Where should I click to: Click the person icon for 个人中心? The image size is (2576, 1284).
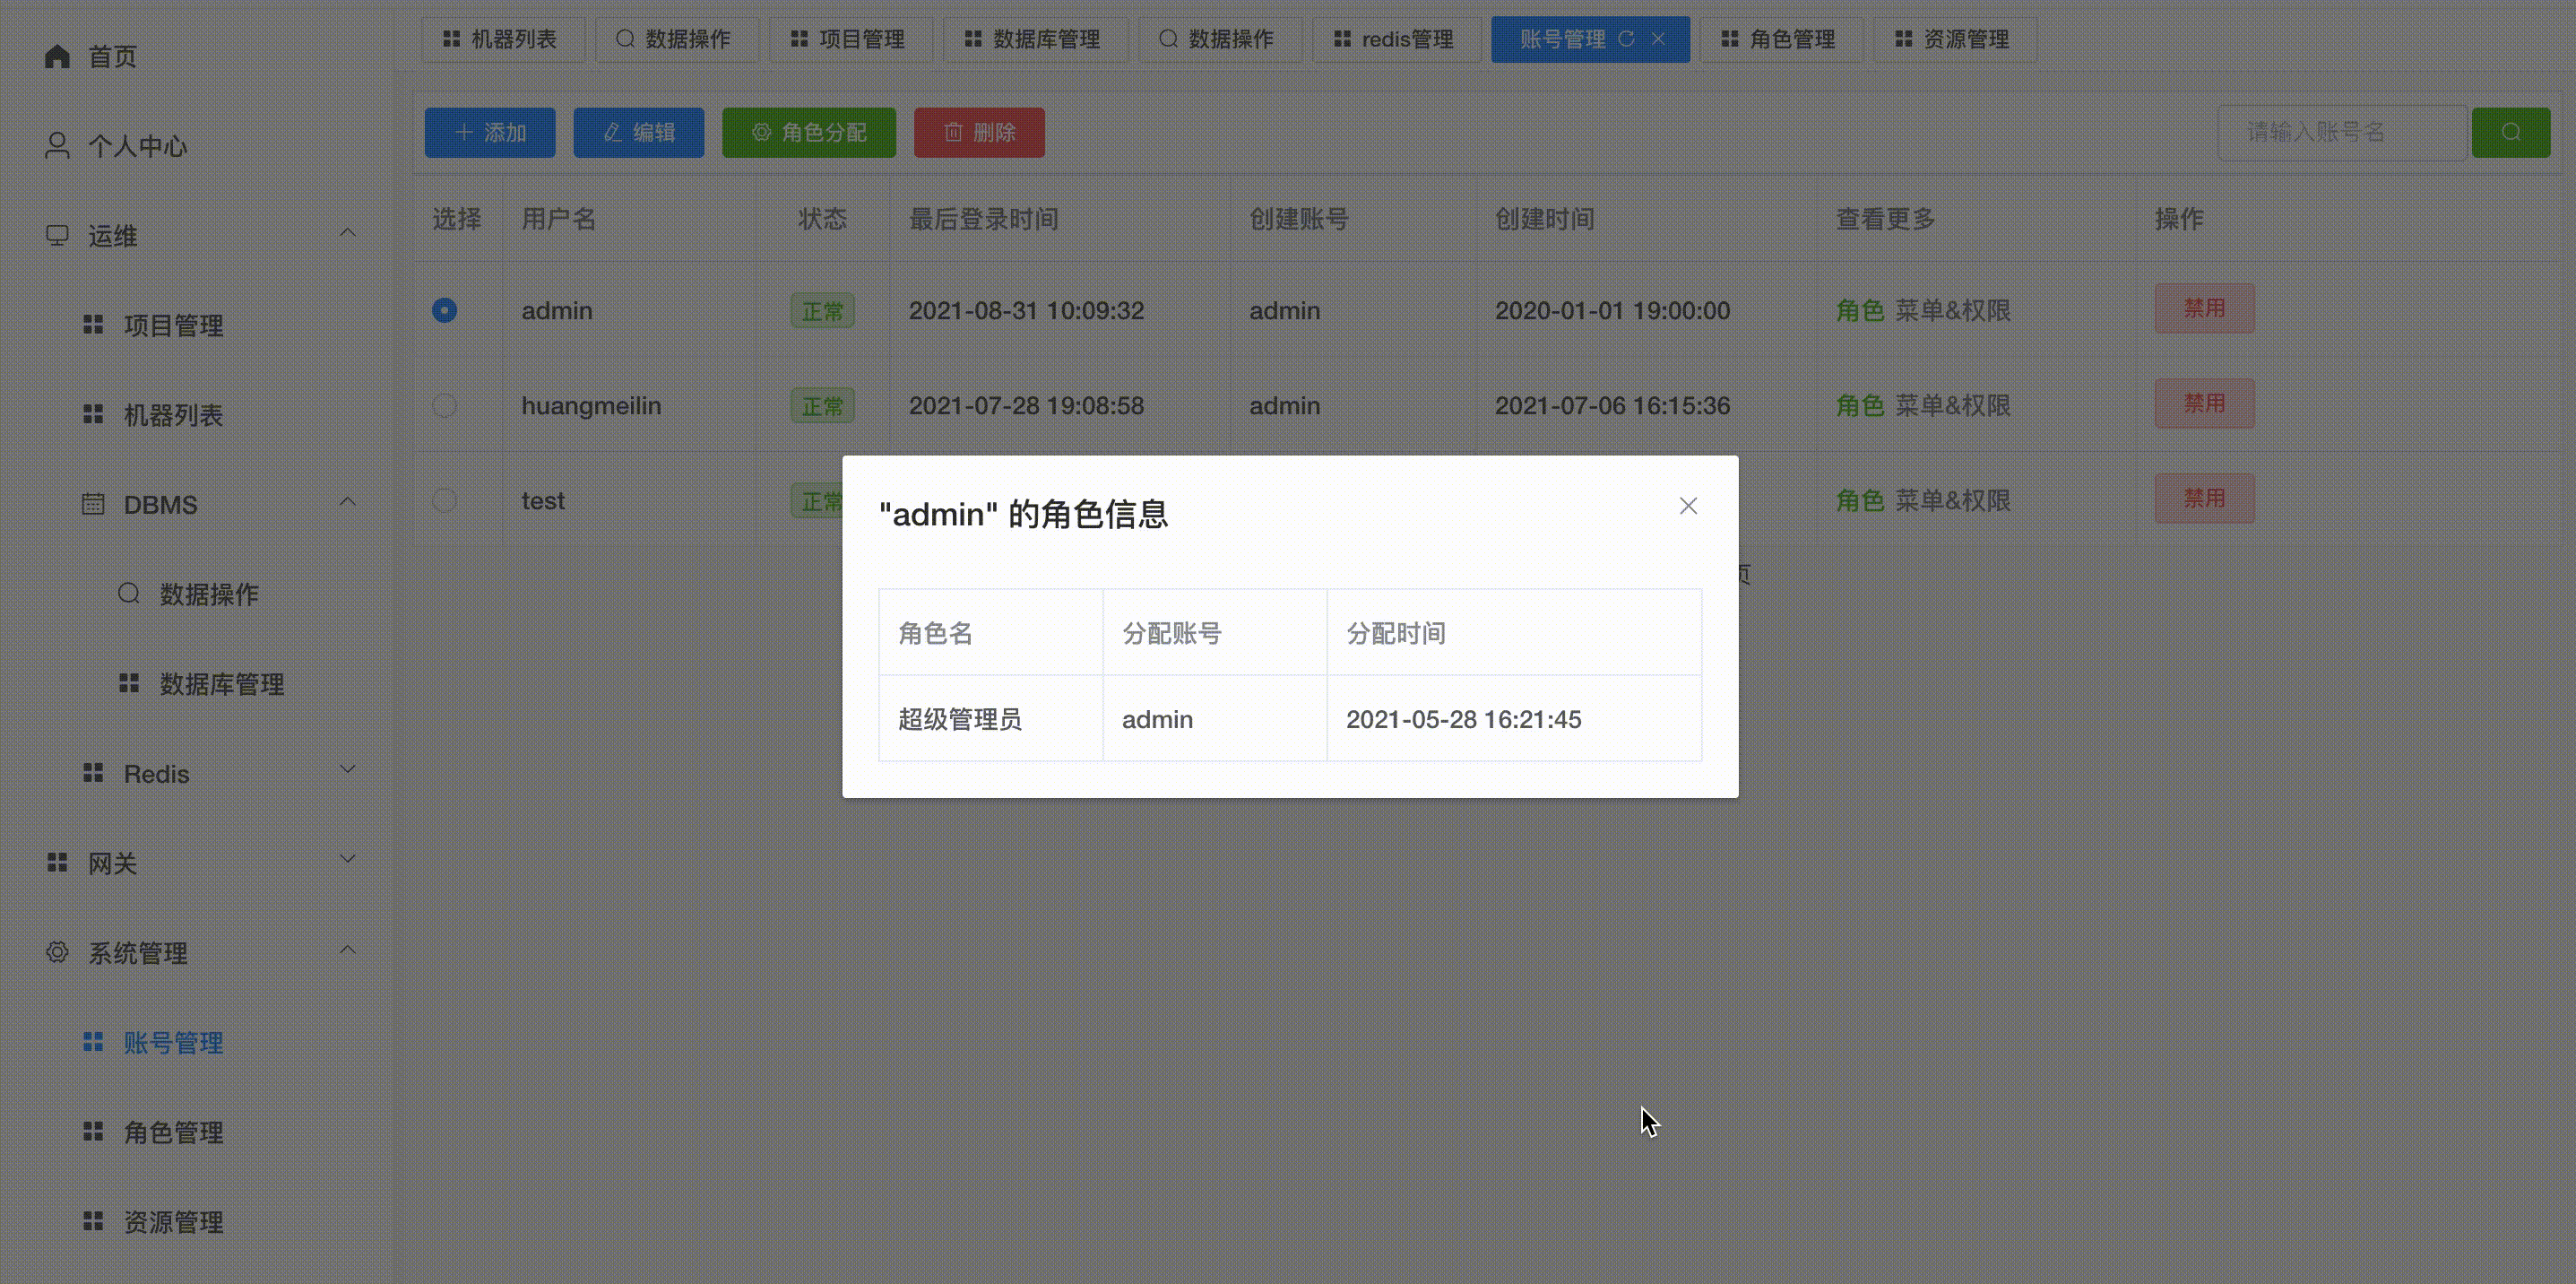point(57,145)
